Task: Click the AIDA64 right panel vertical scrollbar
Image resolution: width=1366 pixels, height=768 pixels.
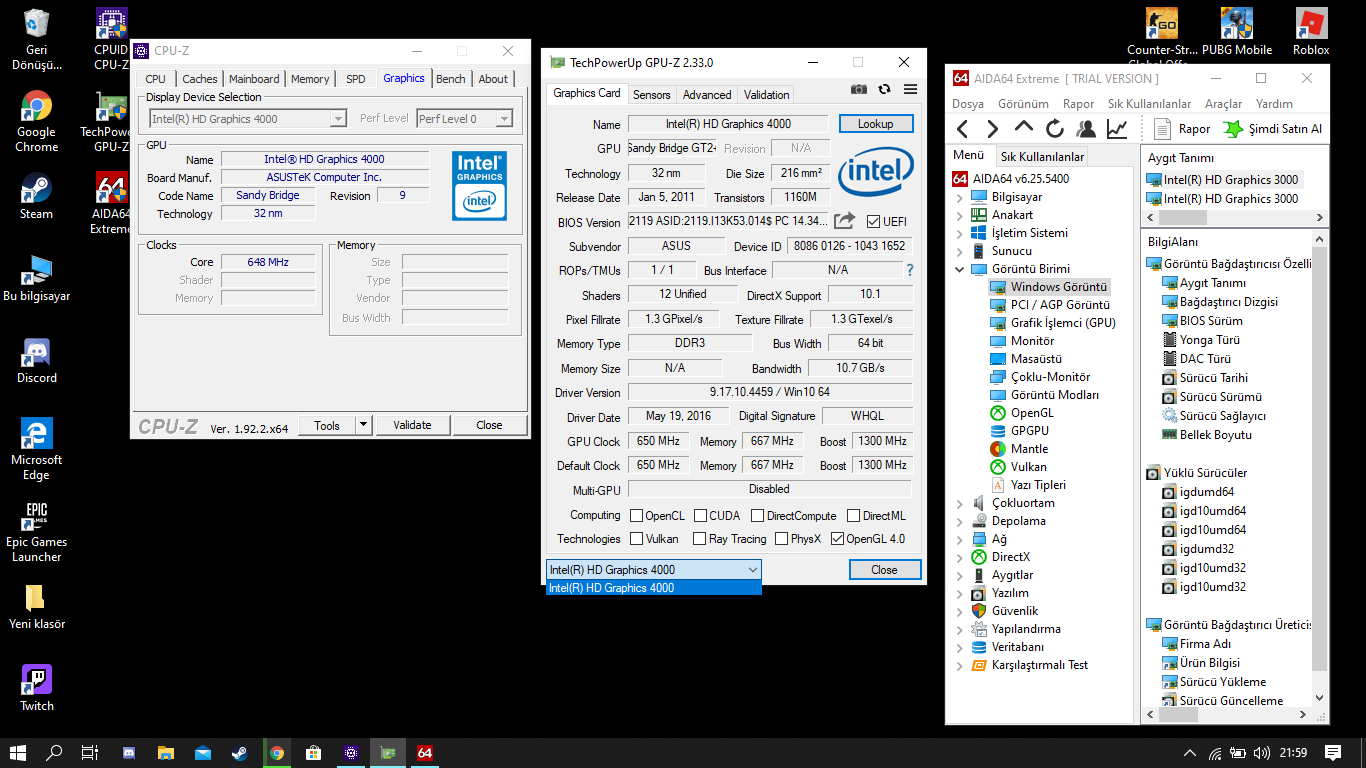Action: tap(1320, 450)
